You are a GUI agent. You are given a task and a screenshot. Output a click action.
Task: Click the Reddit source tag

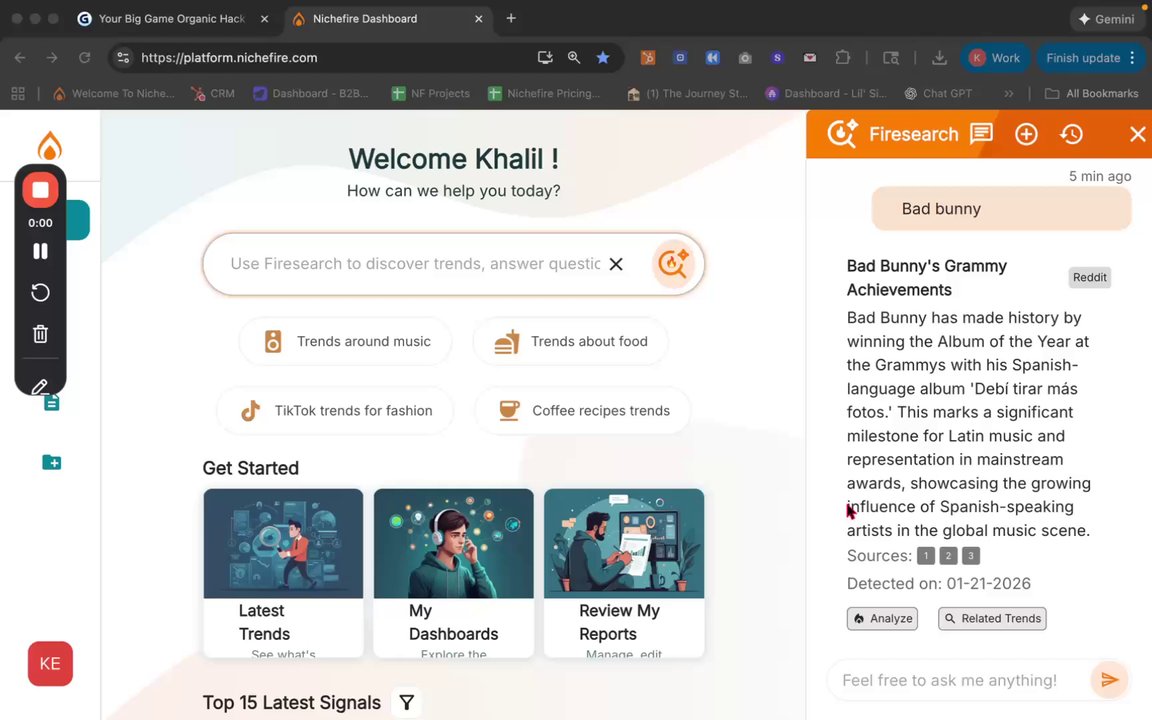point(1090,277)
